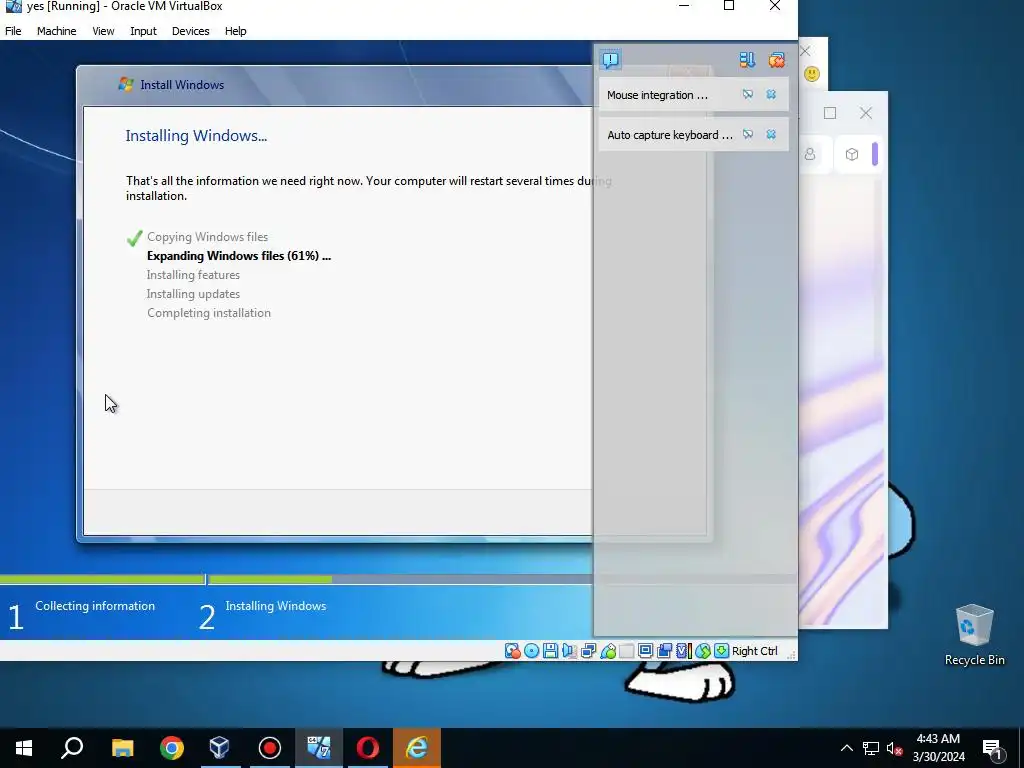The width and height of the screenshot is (1024, 768).
Task: Click the notification sort order icon
Action: [747, 60]
